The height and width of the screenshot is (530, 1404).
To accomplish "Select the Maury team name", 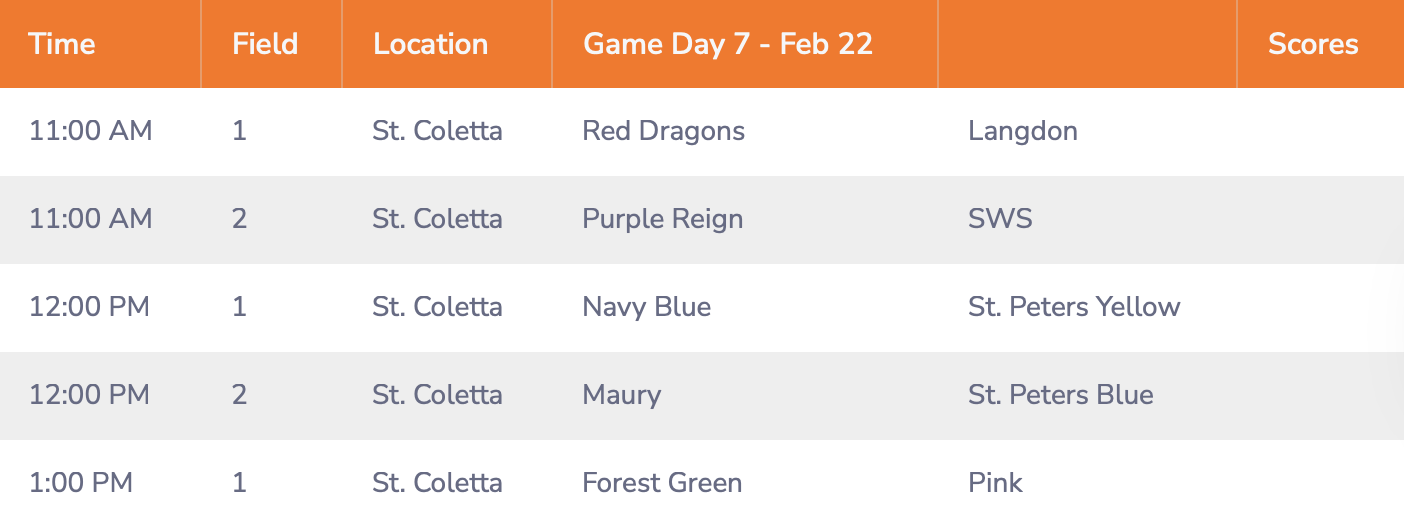I will 621,394.
